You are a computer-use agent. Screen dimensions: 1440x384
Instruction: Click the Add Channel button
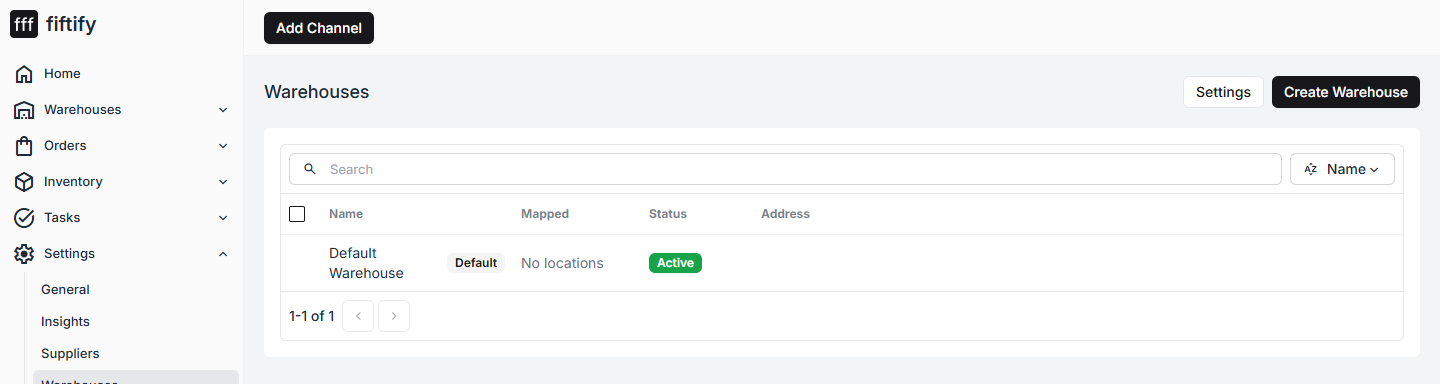[319, 28]
